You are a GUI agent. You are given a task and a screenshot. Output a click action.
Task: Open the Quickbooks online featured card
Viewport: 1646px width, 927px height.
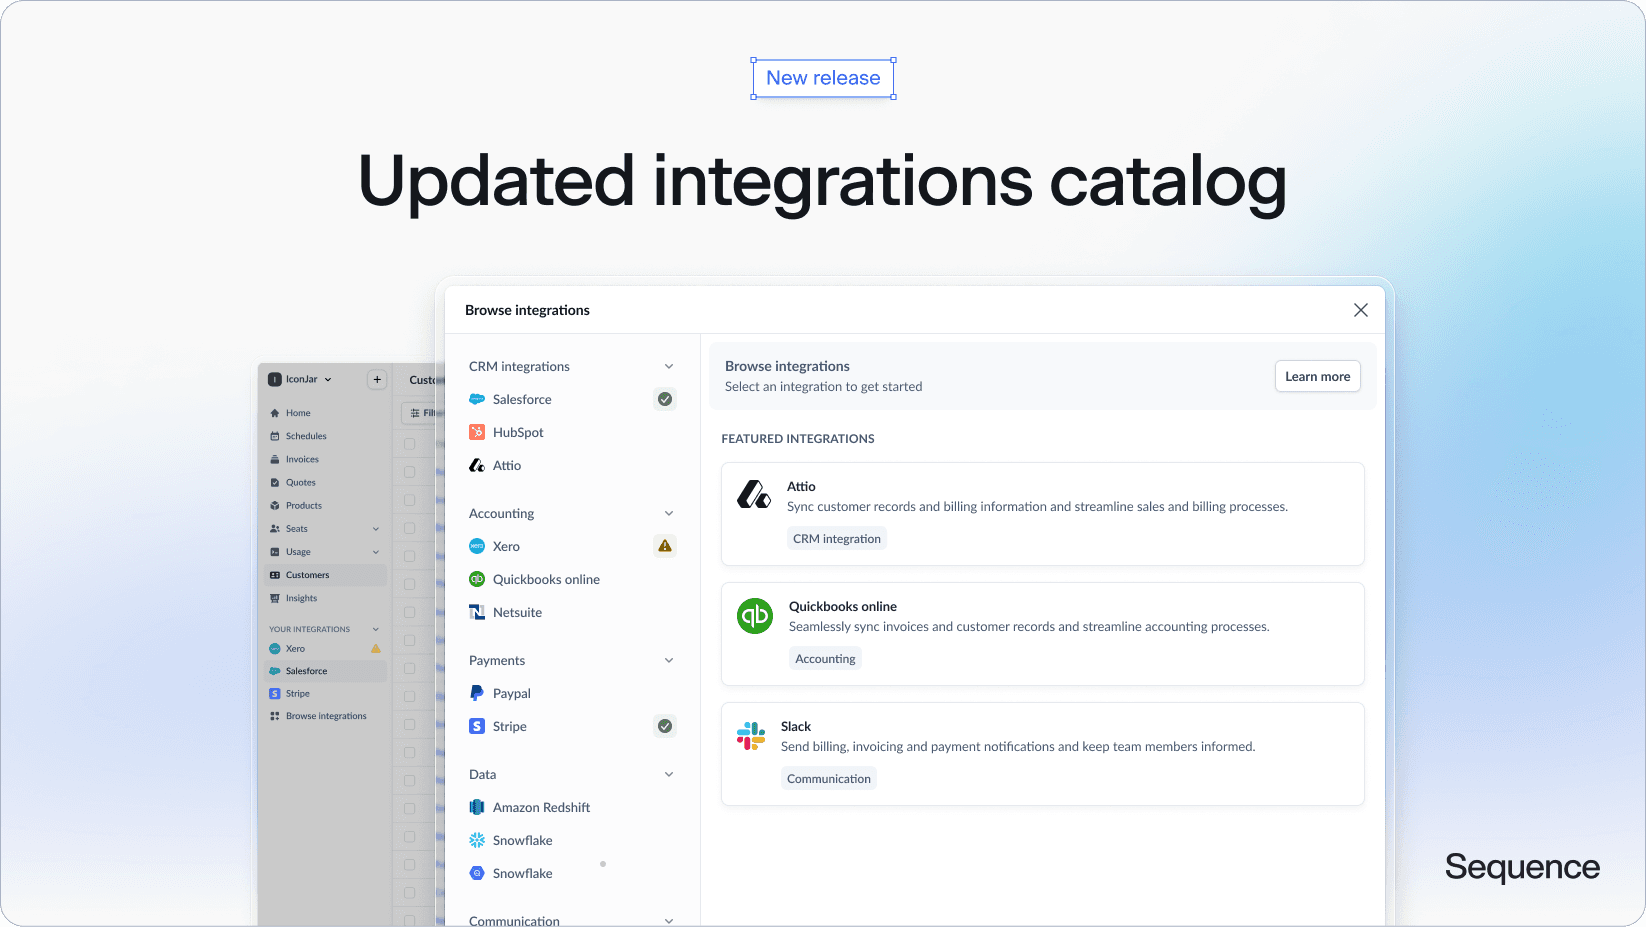click(x=1042, y=633)
